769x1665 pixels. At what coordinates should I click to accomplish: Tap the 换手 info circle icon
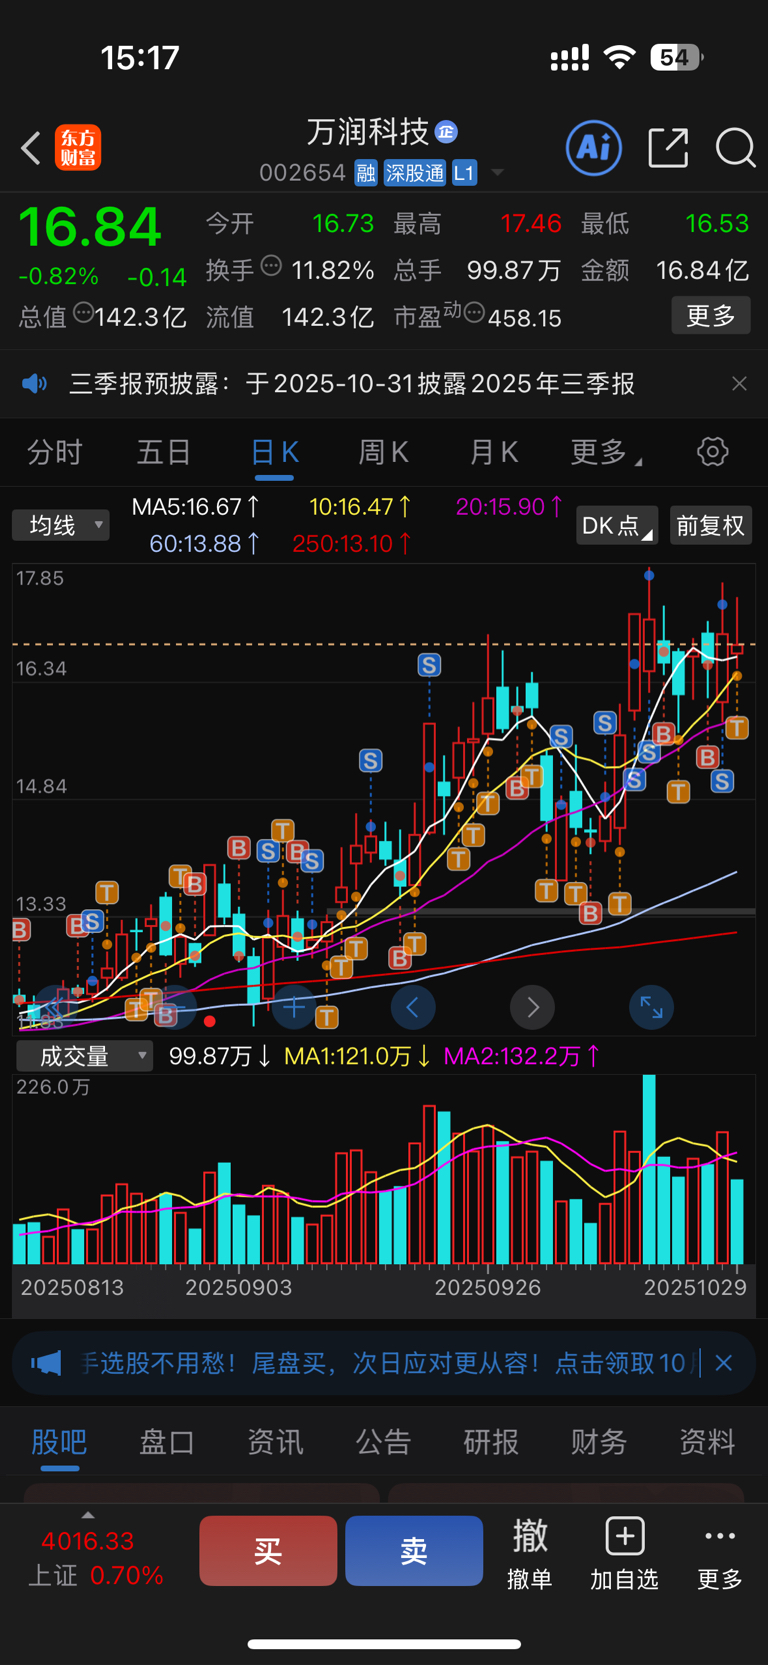[271, 266]
